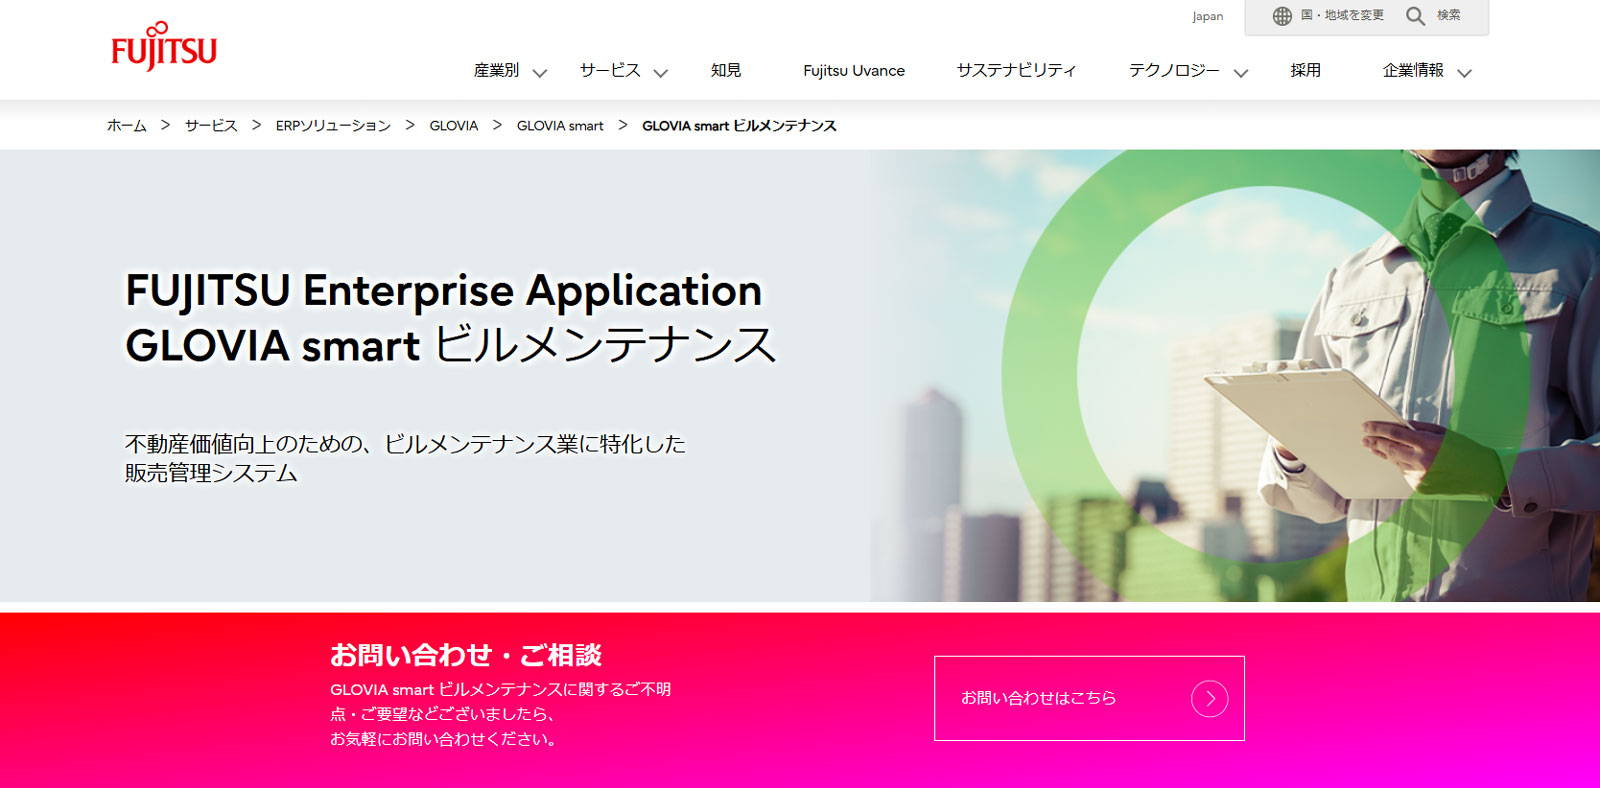
Task: Open the 産業別 menu
Action: [x=496, y=70]
